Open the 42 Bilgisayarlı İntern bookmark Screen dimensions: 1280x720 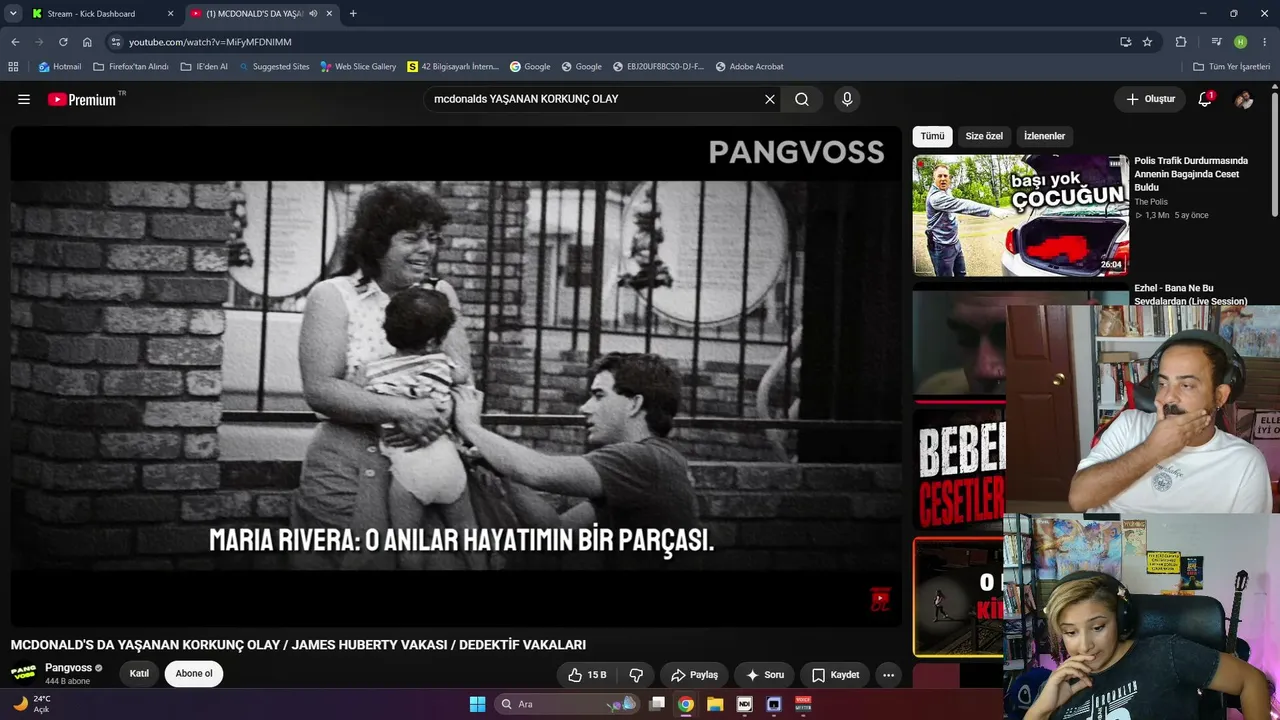tap(453, 67)
